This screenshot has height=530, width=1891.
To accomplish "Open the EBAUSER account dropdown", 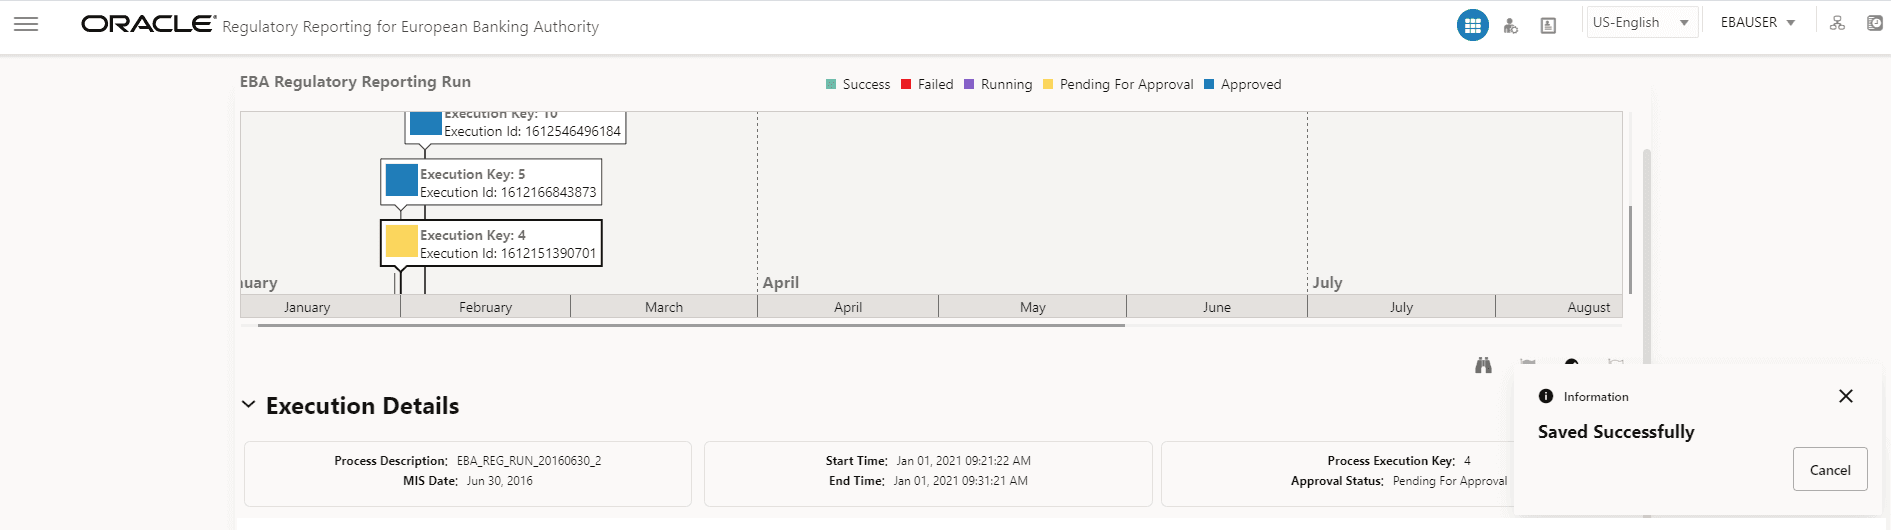I will tap(1758, 22).
